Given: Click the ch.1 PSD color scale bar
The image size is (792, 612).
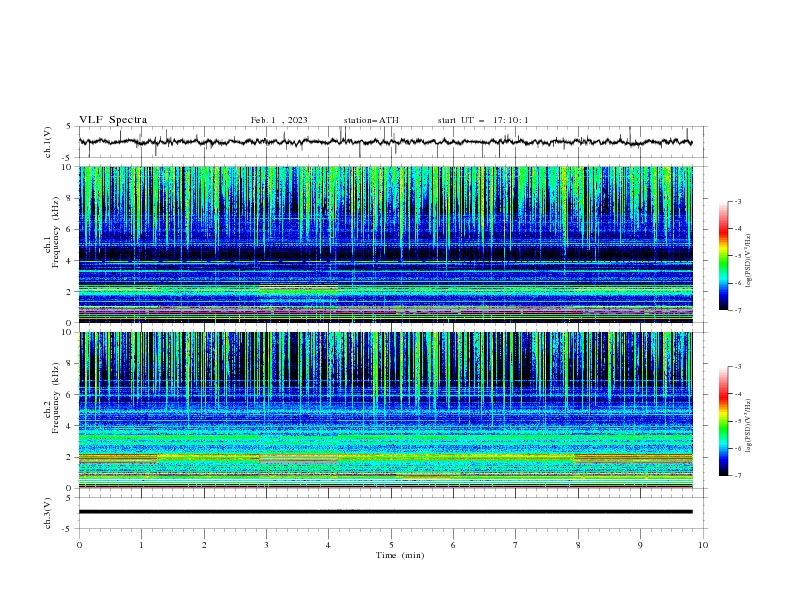Looking at the screenshot, I should point(723,256).
